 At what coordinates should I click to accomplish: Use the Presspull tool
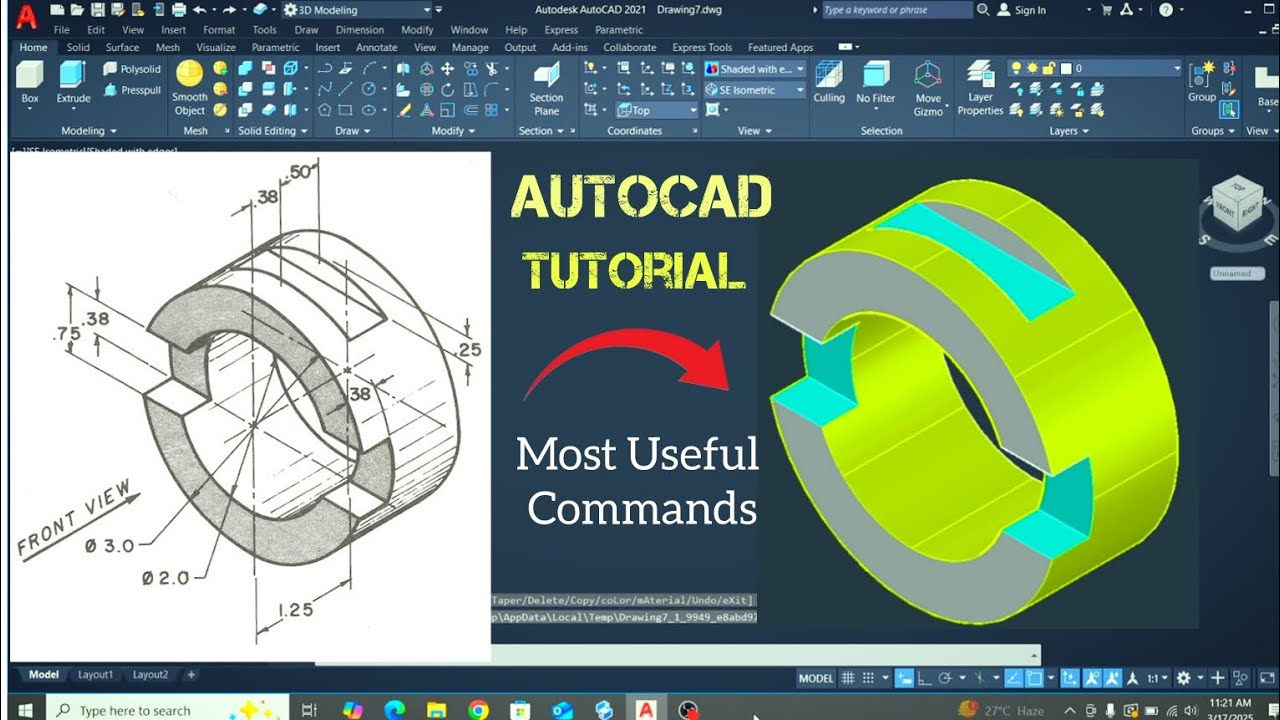(131, 90)
